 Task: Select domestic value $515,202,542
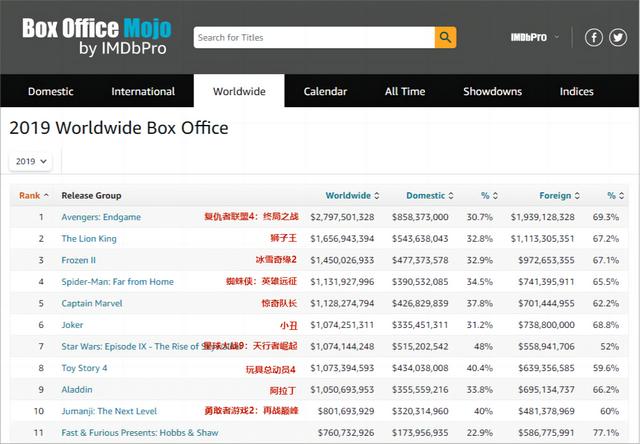click(420, 346)
